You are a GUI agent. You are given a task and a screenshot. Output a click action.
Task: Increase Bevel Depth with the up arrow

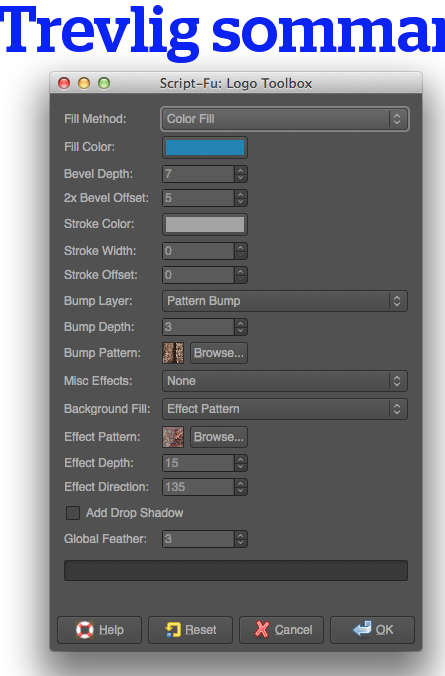point(241,170)
